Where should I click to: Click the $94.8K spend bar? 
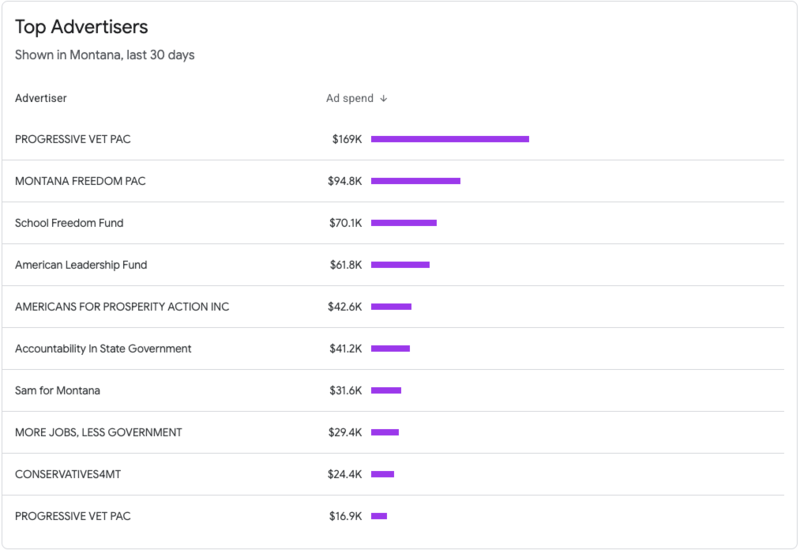(x=416, y=181)
